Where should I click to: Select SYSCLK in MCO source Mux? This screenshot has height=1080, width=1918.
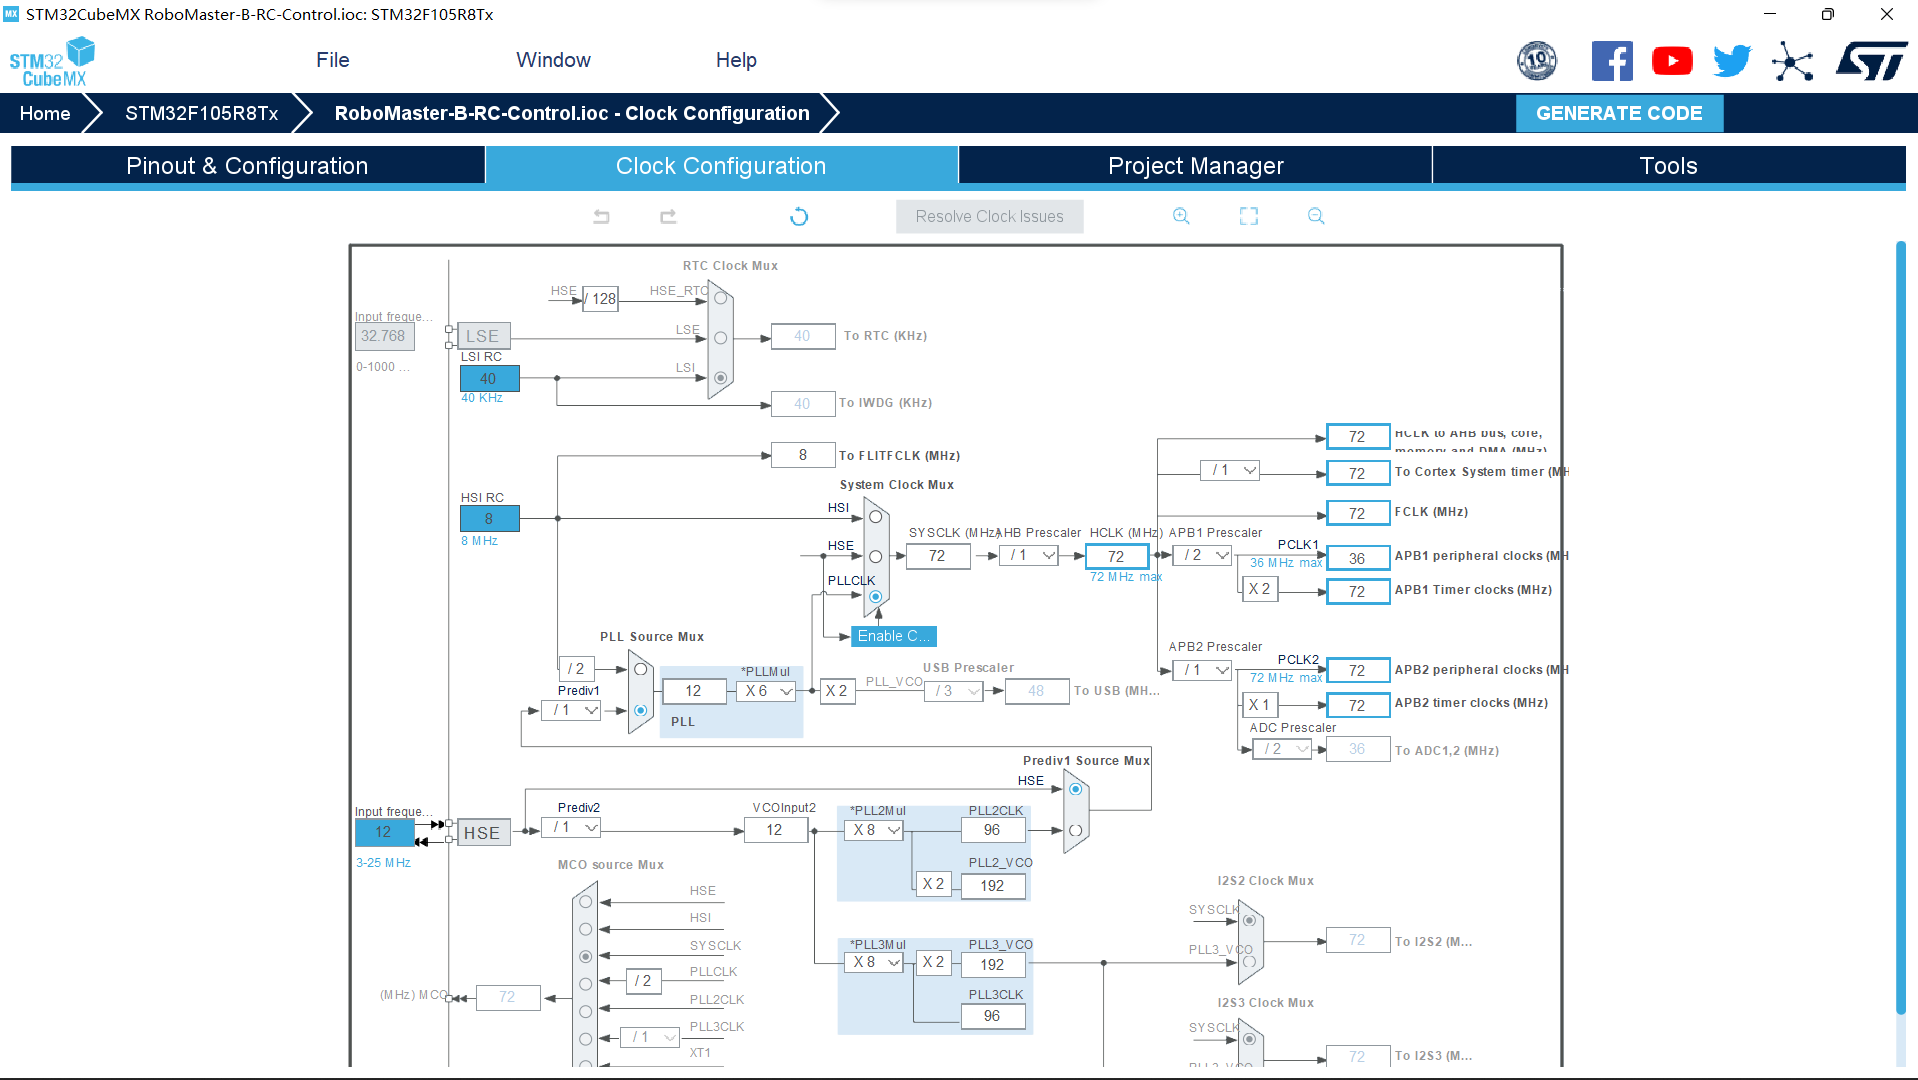point(585,957)
